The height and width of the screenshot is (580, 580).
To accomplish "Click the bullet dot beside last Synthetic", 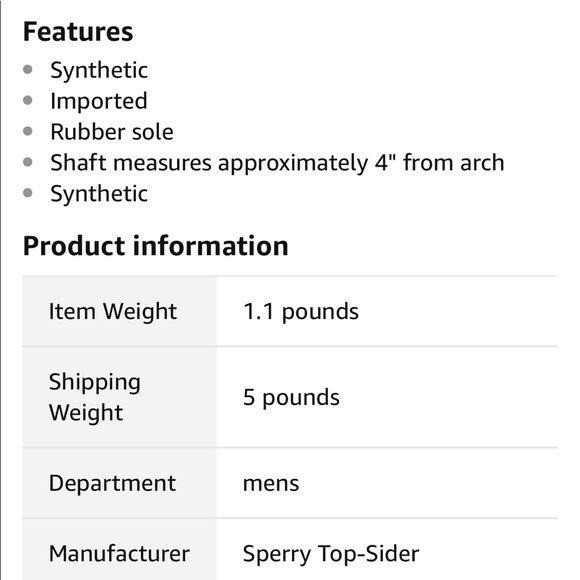I will (28, 193).
